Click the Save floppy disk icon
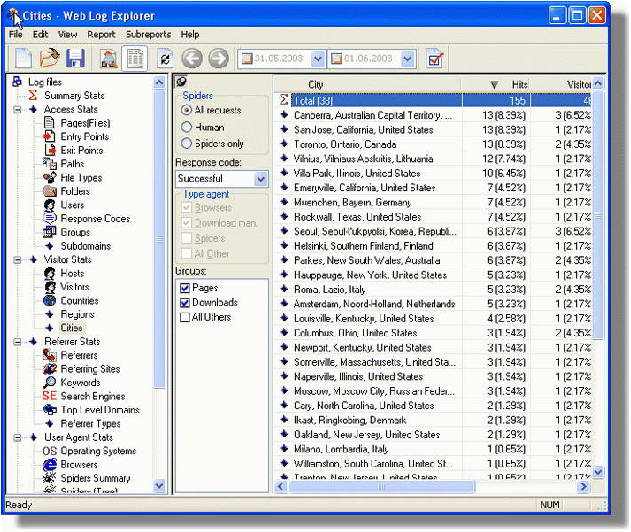The height and width of the screenshot is (532, 631). coord(75,59)
